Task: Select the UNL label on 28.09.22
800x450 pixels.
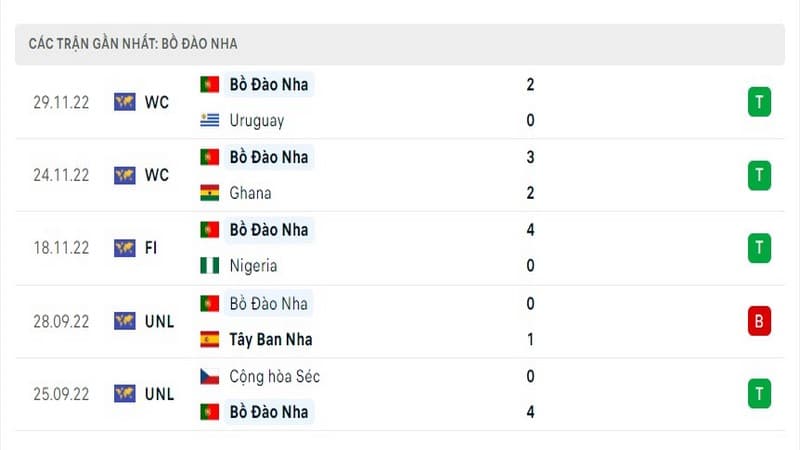Action: 159,321
